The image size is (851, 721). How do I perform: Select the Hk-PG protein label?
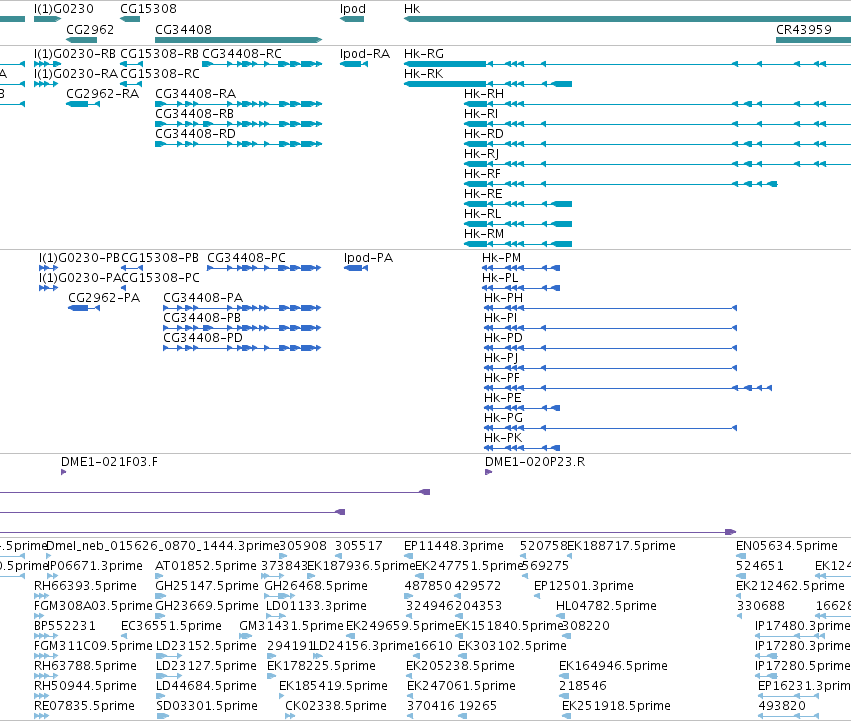click(x=503, y=418)
